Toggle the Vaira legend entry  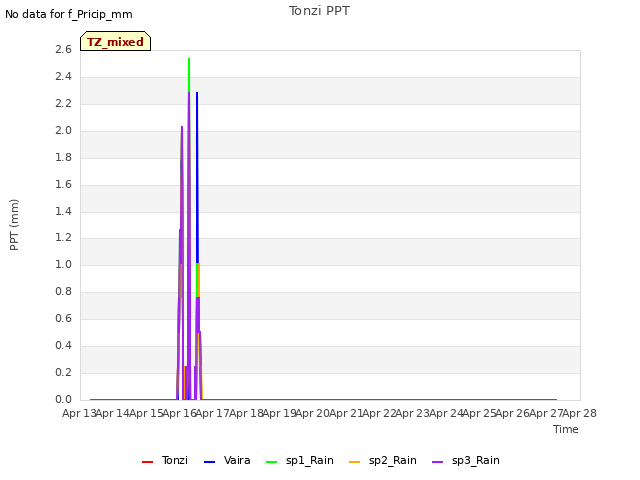point(227,460)
